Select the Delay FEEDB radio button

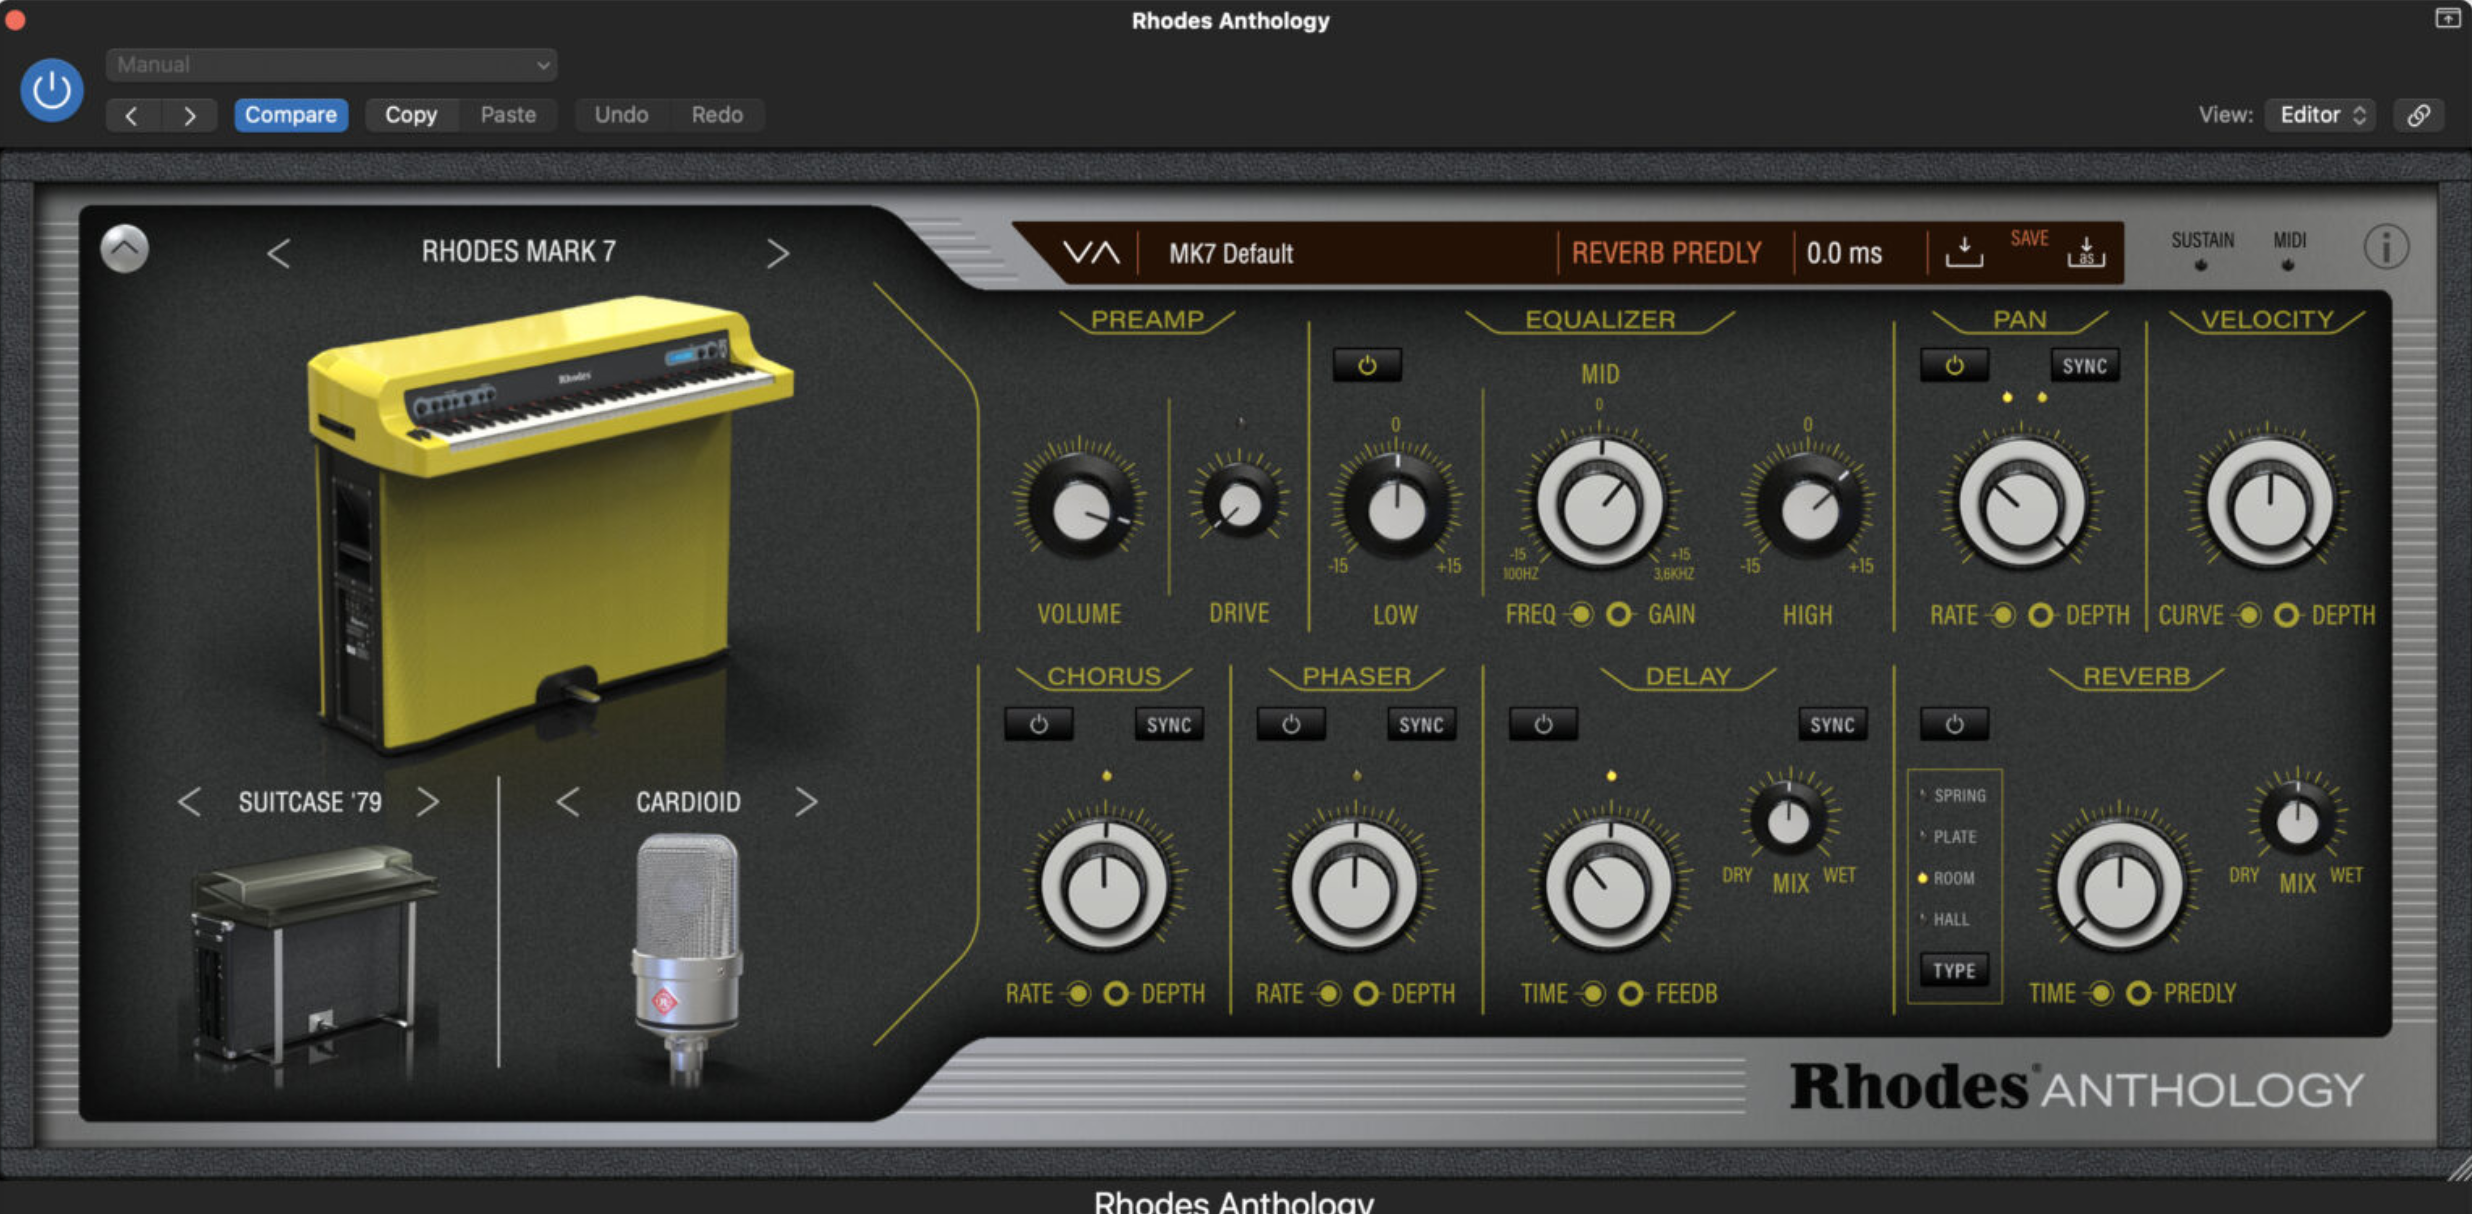coord(1630,993)
